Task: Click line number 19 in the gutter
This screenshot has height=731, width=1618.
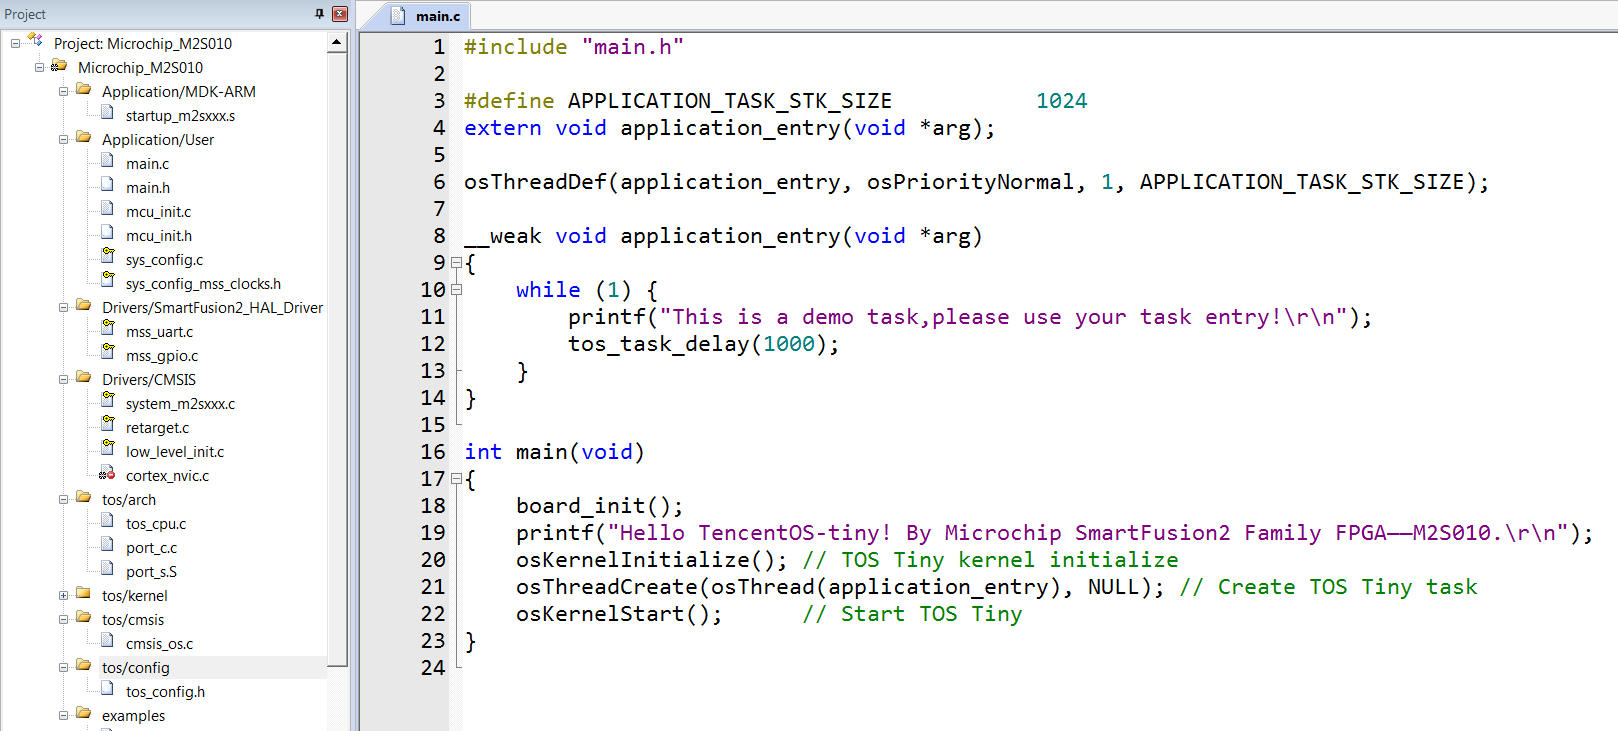Action: pyautogui.click(x=433, y=533)
